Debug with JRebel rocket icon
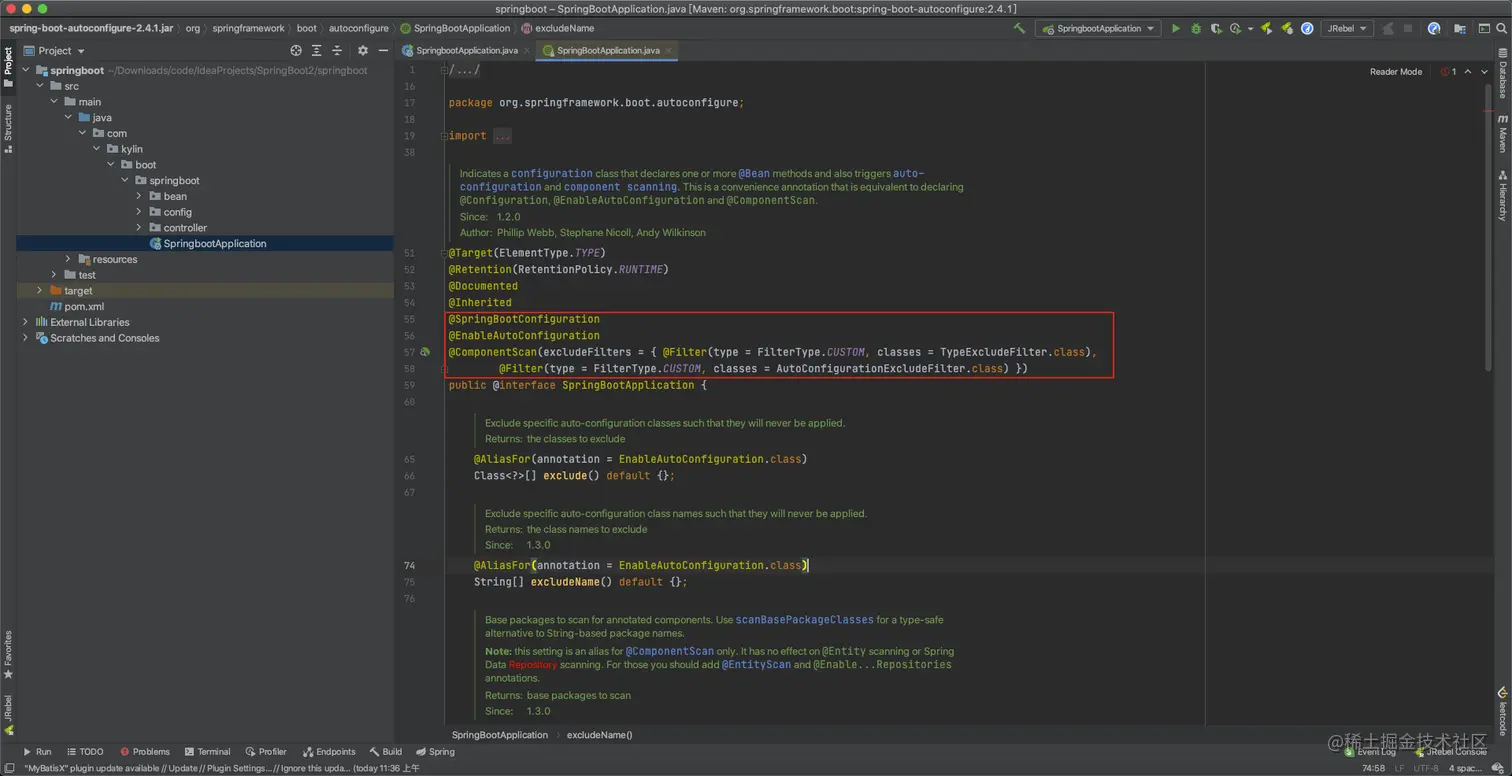1512x776 pixels. pos(1285,29)
